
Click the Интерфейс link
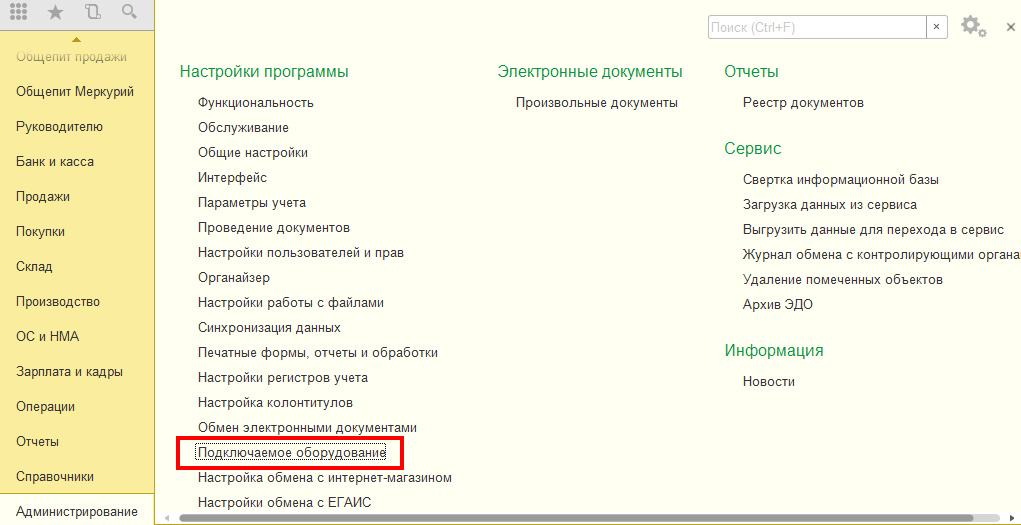pos(232,178)
